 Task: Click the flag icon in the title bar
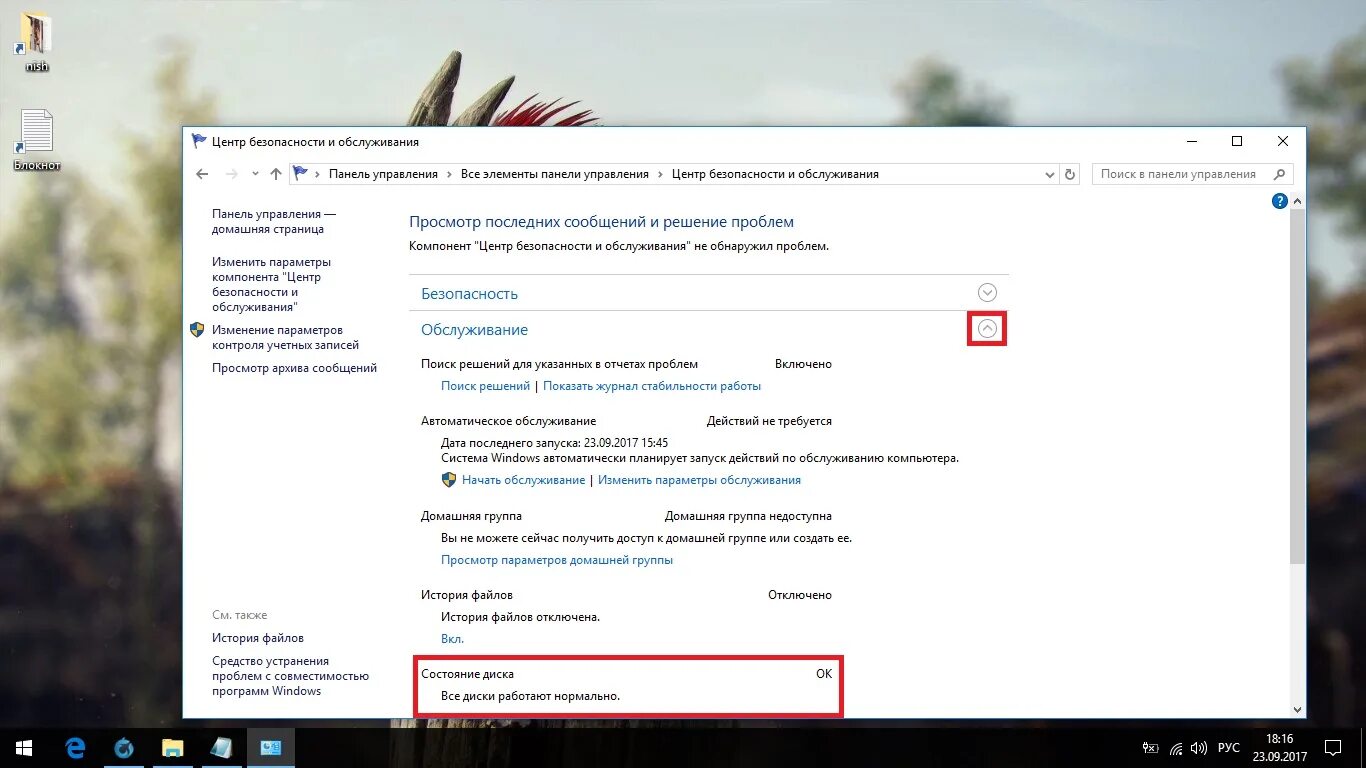point(199,142)
